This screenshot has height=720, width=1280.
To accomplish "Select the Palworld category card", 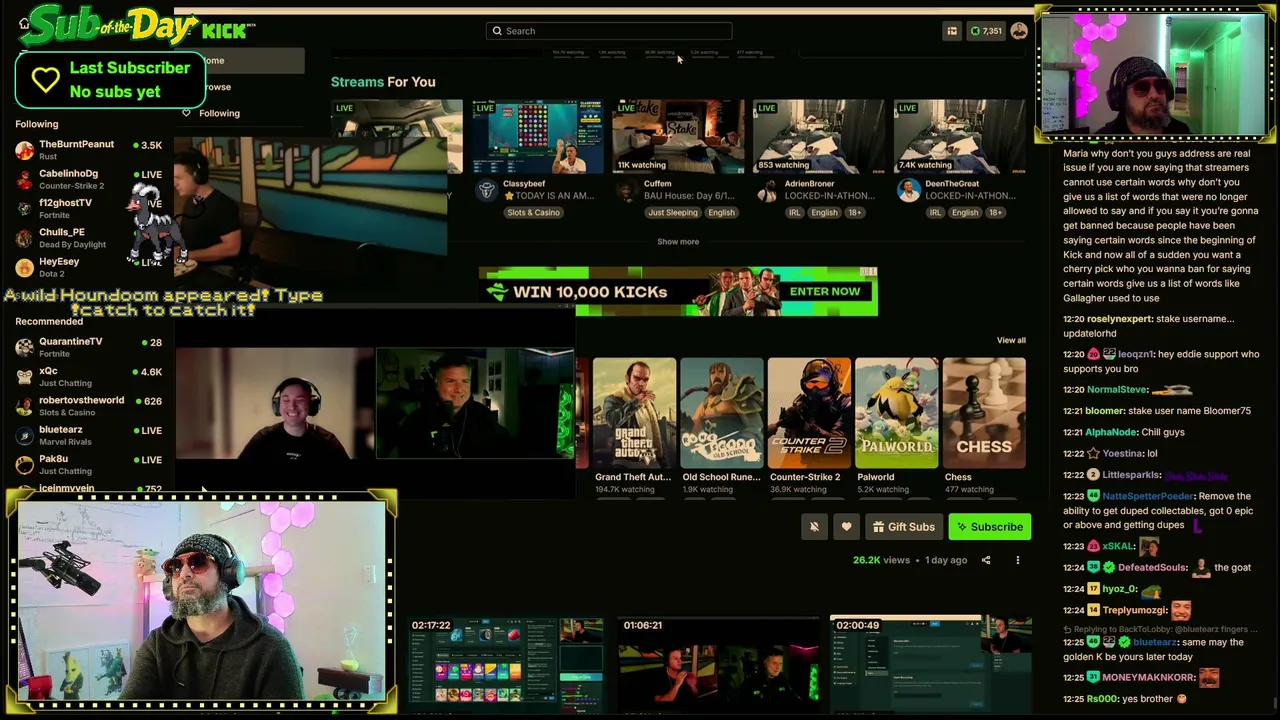I will [x=896, y=413].
